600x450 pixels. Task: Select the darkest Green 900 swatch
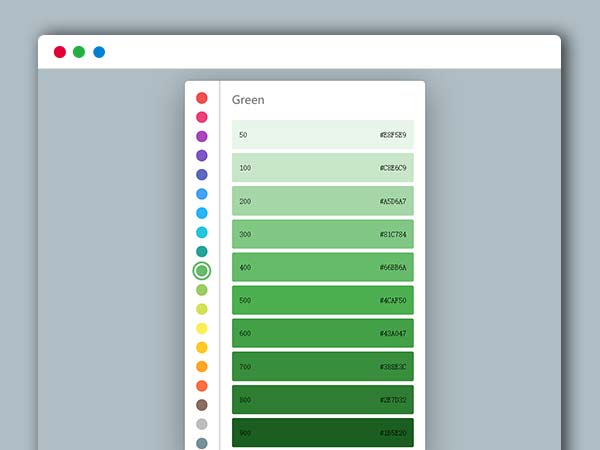tap(322, 432)
